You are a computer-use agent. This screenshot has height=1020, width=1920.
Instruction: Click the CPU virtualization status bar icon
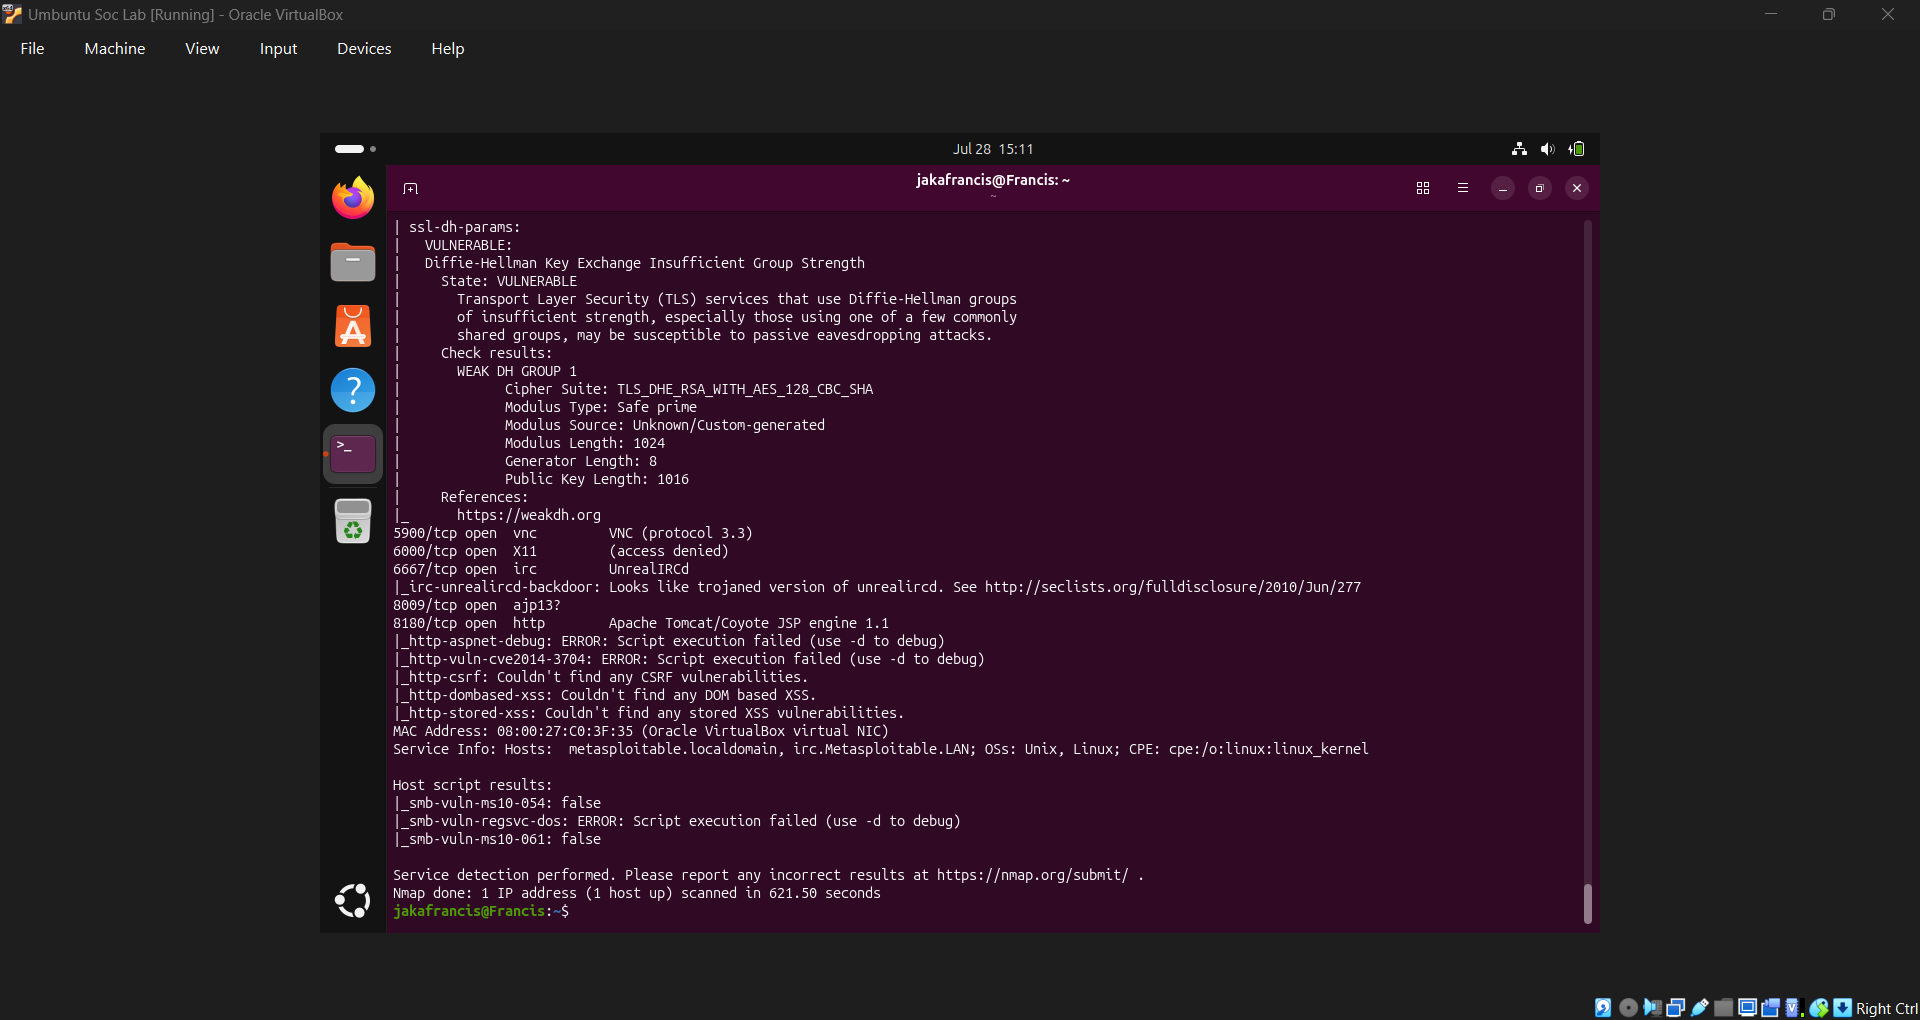pyautogui.click(x=1794, y=1008)
